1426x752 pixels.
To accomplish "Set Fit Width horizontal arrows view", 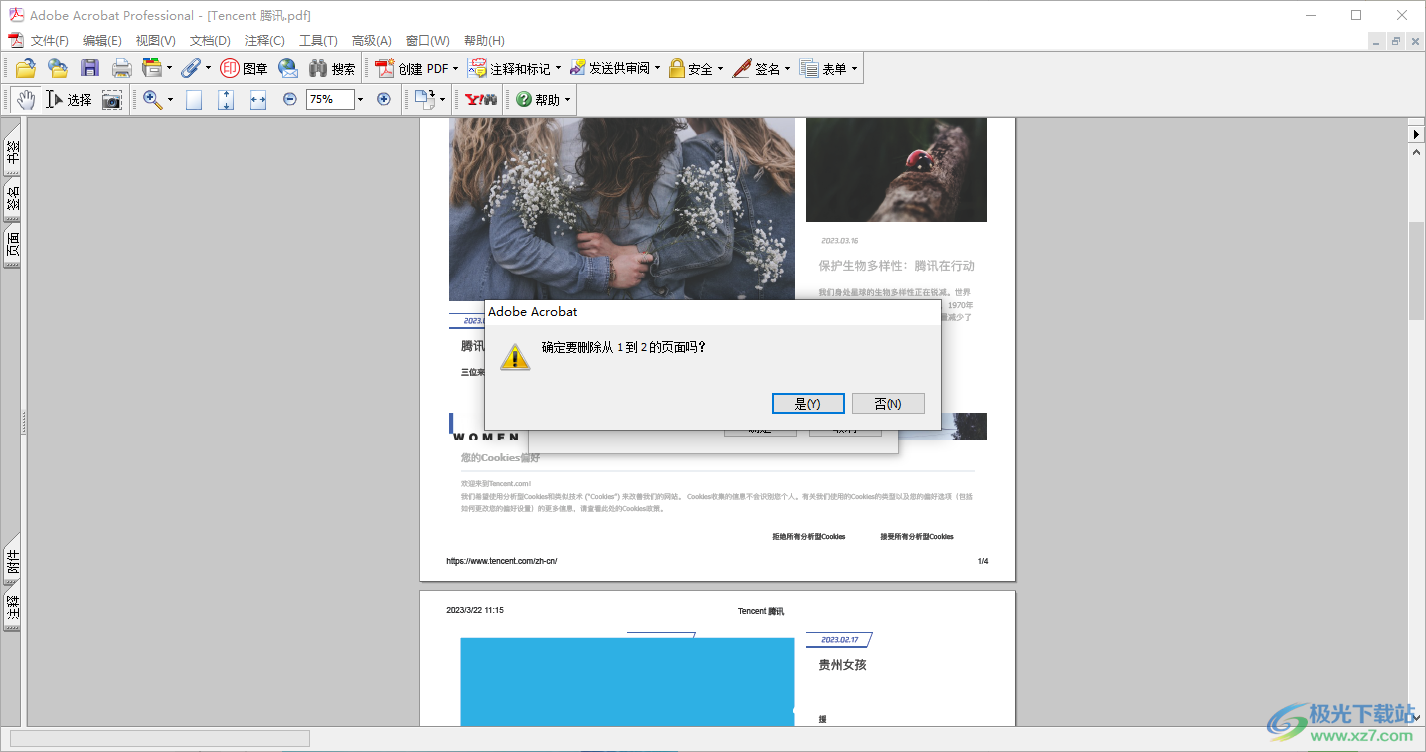I will (258, 99).
